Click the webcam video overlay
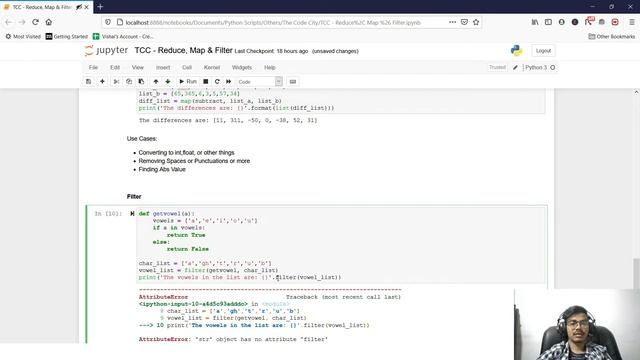 coord(577,324)
